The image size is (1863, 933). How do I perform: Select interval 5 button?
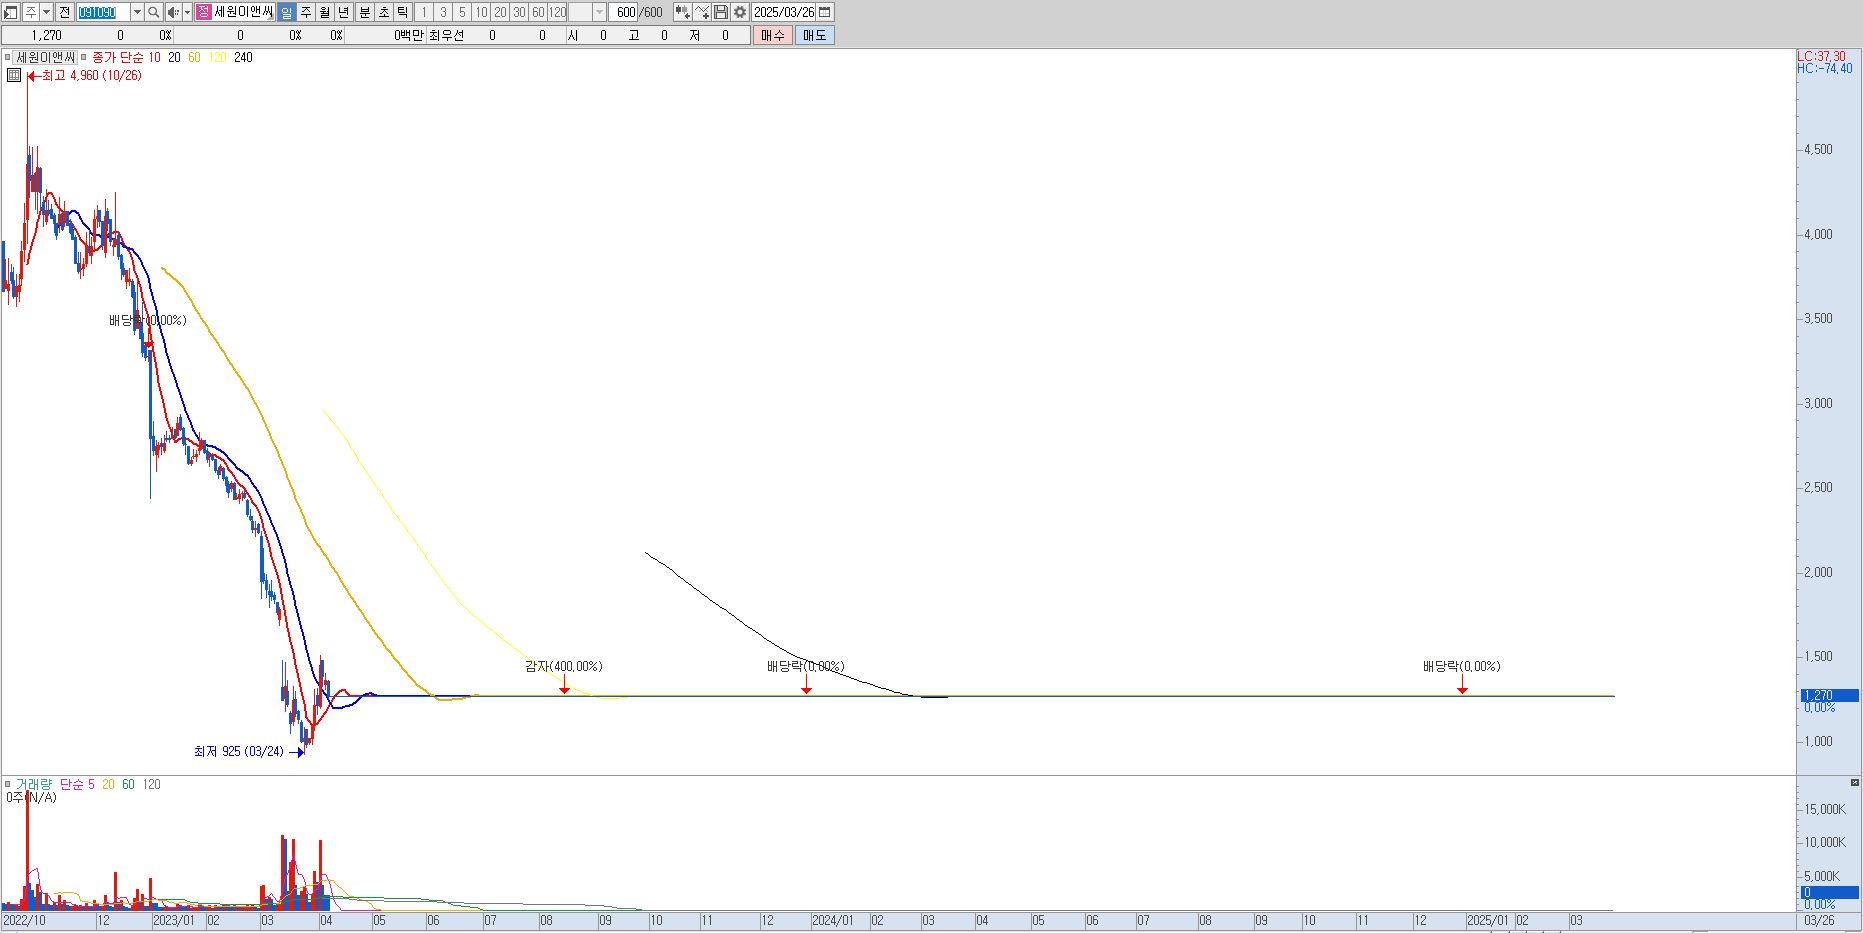click(x=462, y=12)
